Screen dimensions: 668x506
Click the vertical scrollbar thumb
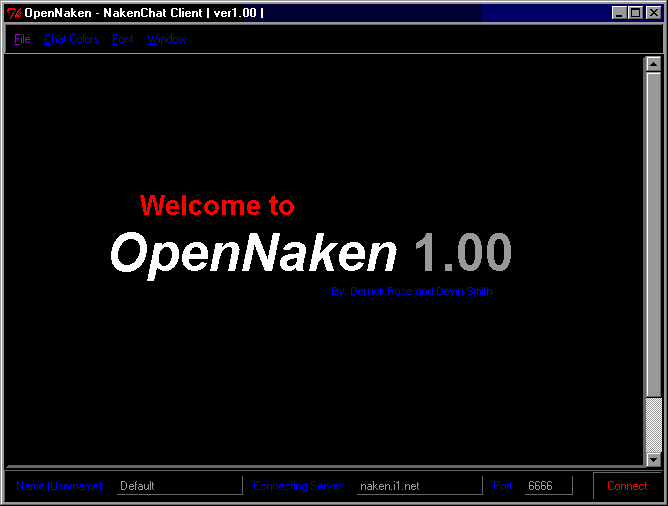(x=654, y=234)
